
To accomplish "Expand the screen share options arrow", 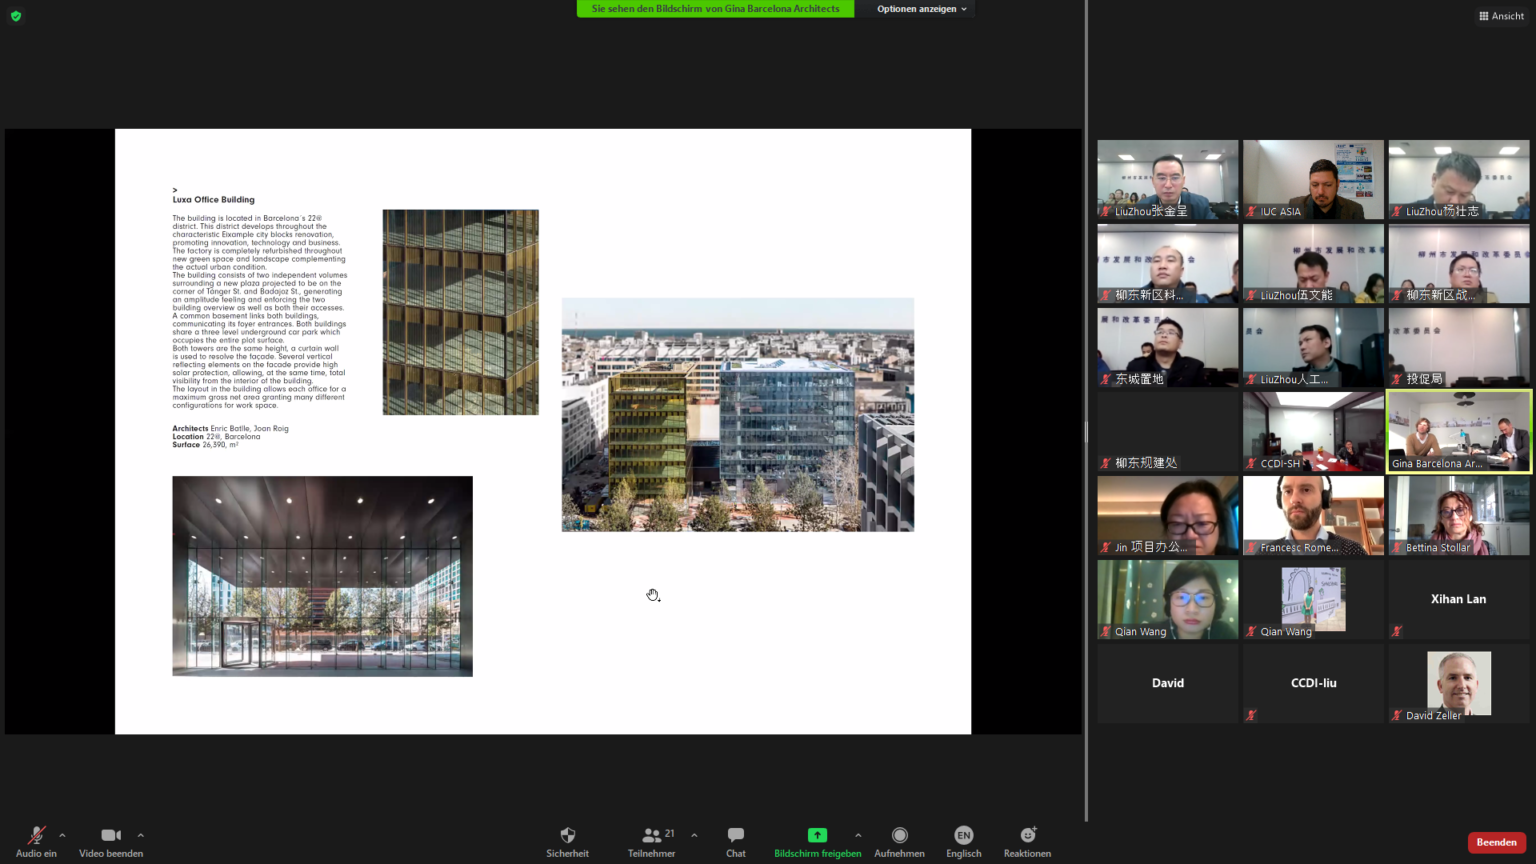I will [858, 835].
